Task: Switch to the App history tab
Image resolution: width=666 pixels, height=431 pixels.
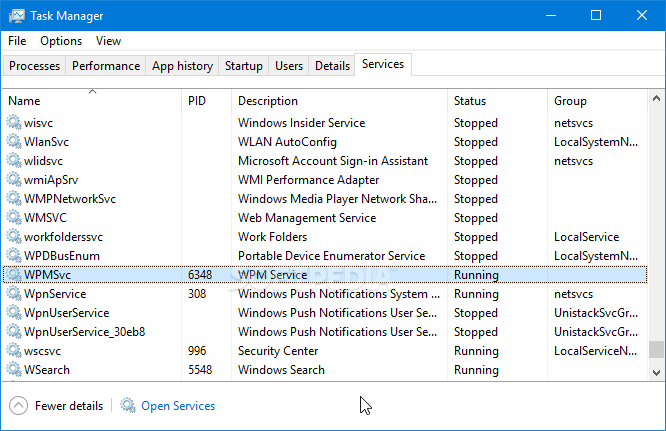Action: (182, 66)
